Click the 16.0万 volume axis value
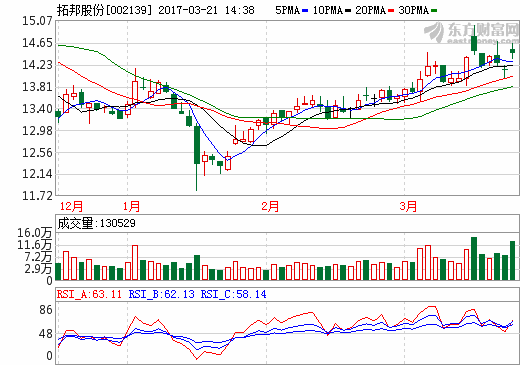The height and width of the screenshot is (365, 520). [35, 233]
